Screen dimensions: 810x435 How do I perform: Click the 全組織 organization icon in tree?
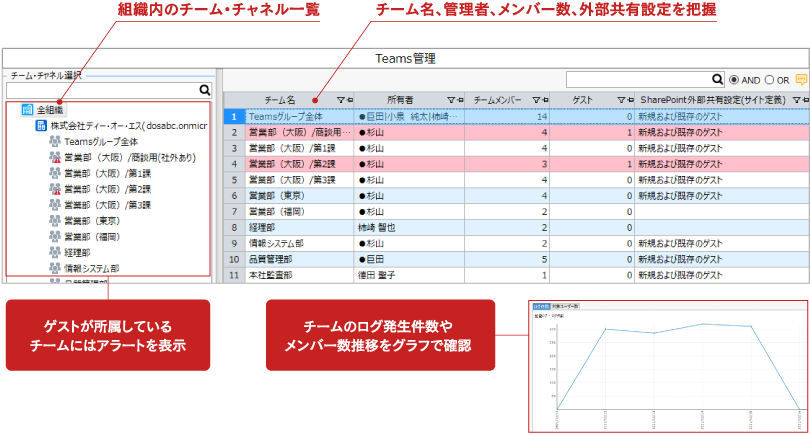click(27, 110)
